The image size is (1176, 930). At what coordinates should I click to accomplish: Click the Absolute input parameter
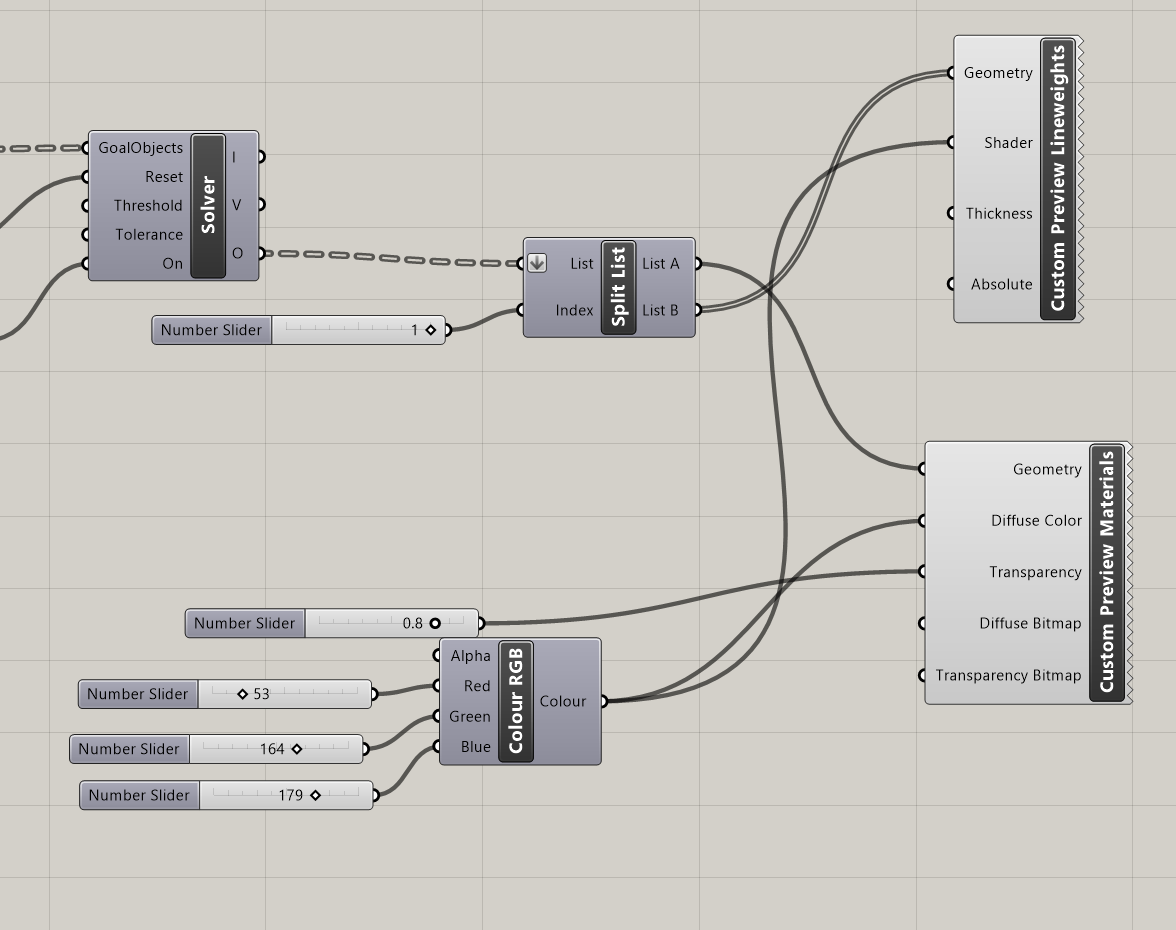click(x=1001, y=284)
